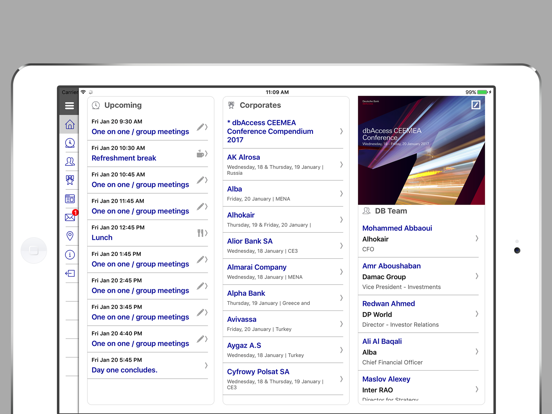Expand chevron for Alior Bank SA
Image resolution: width=552 pixels, height=414 pixels.
341,246
